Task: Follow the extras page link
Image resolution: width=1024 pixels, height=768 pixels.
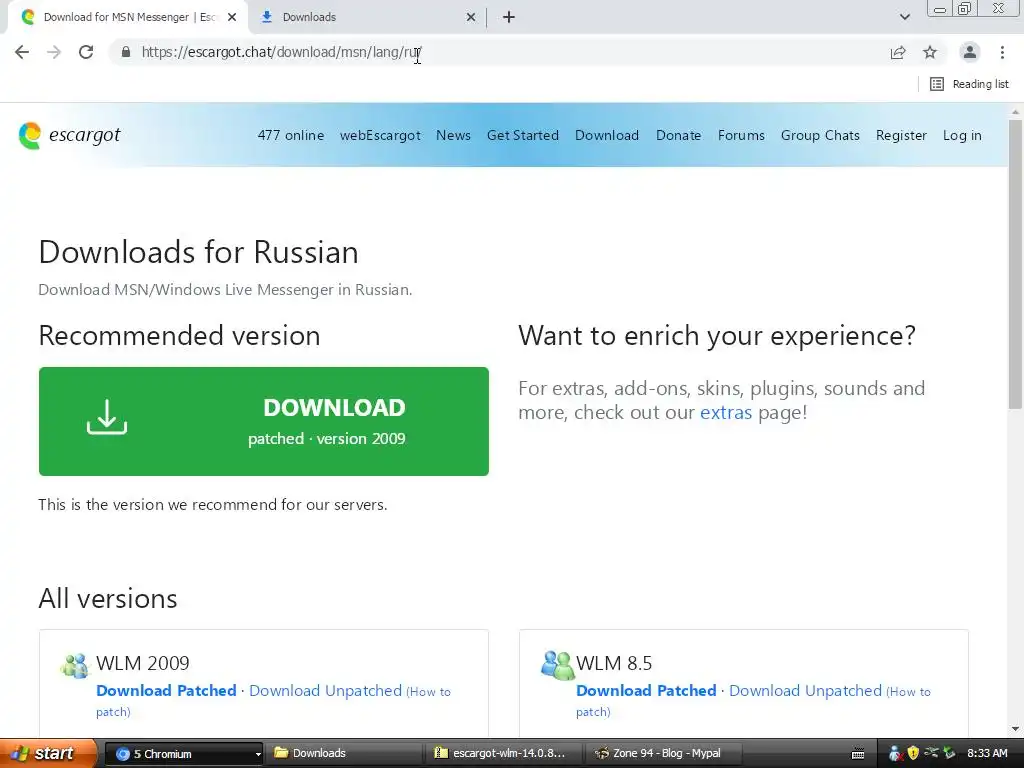Action: tap(726, 412)
